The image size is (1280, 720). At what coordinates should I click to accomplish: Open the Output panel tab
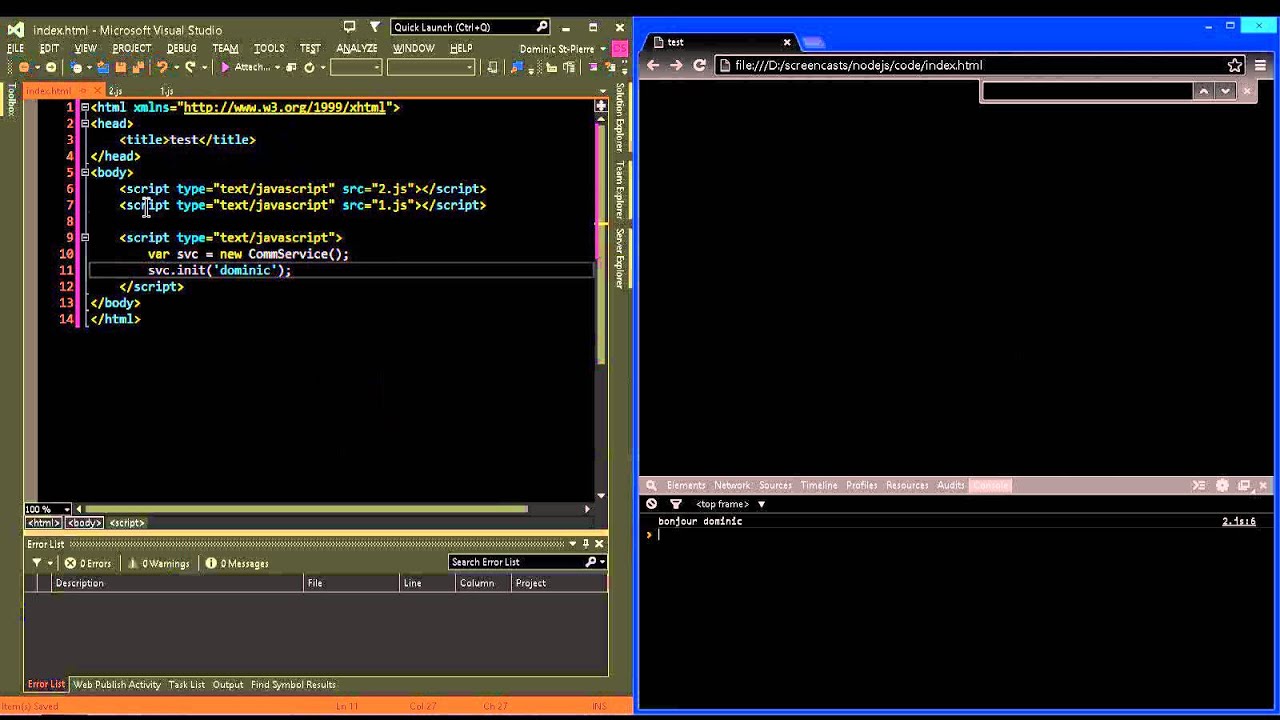tap(228, 685)
